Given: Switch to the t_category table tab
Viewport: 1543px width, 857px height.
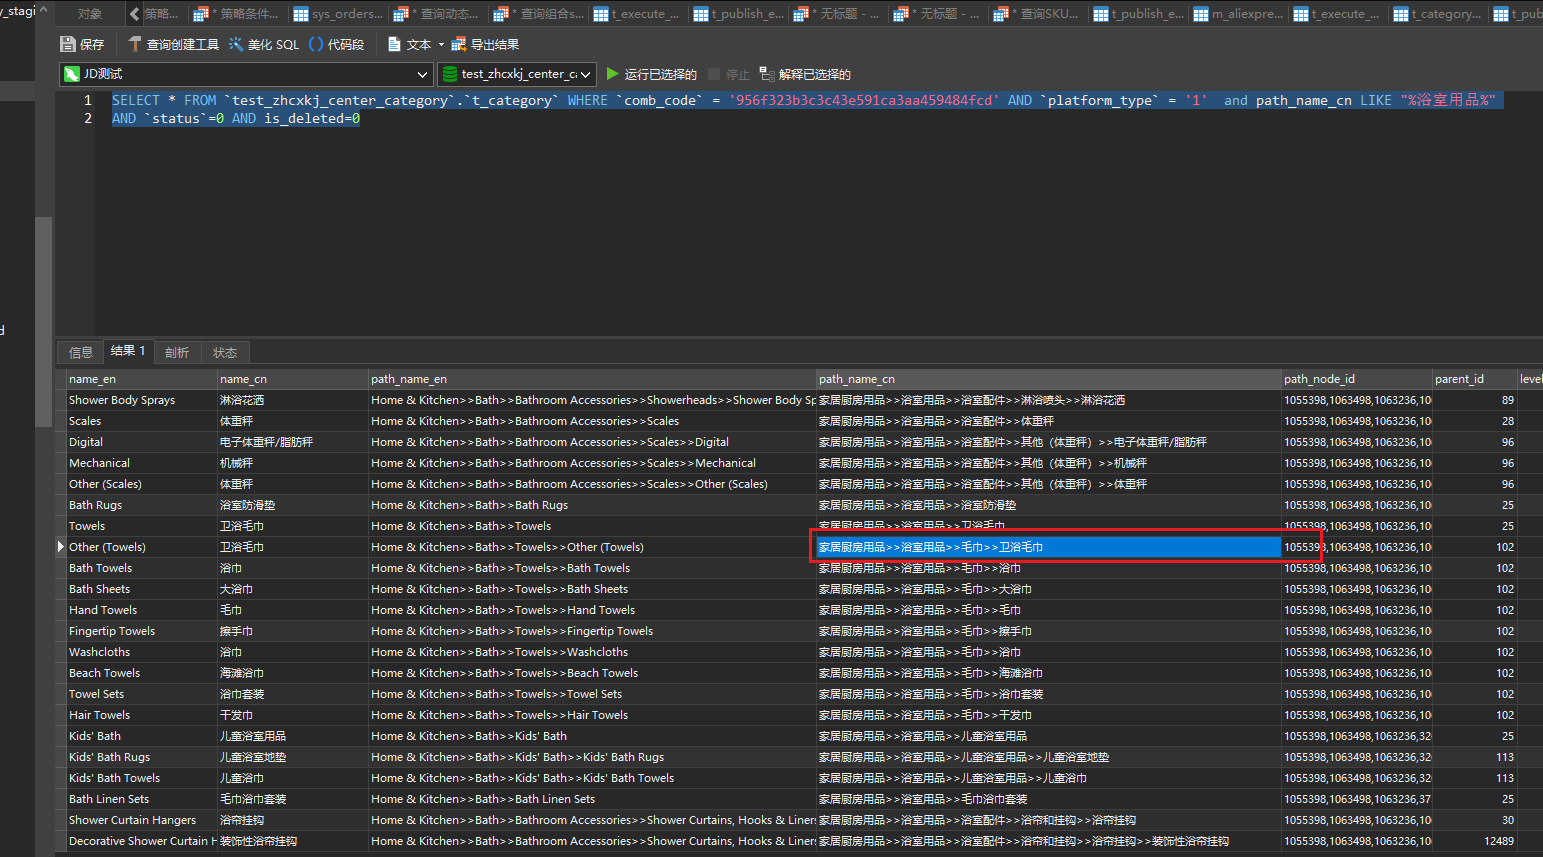Looking at the screenshot, I should [1440, 14].
